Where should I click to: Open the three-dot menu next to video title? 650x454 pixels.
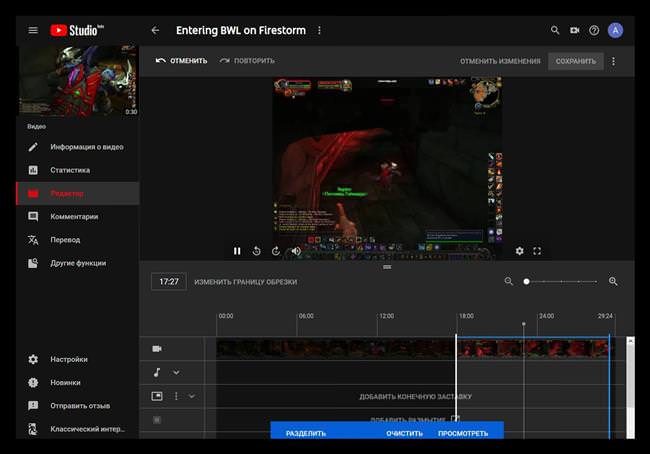coord(319,30)
